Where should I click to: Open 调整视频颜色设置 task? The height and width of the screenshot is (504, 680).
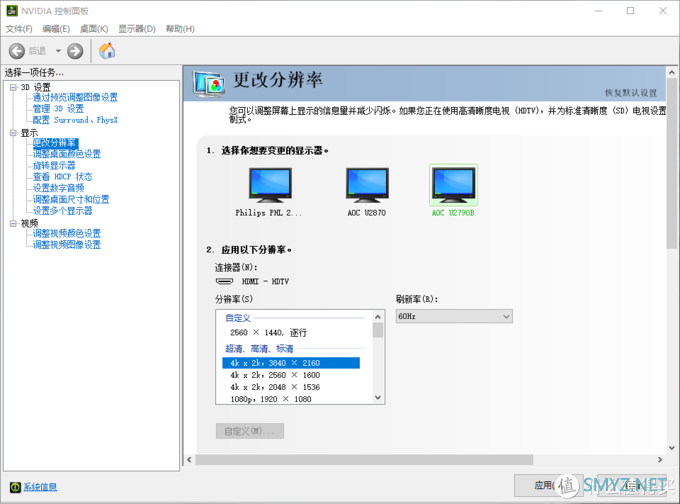point(67,233)
